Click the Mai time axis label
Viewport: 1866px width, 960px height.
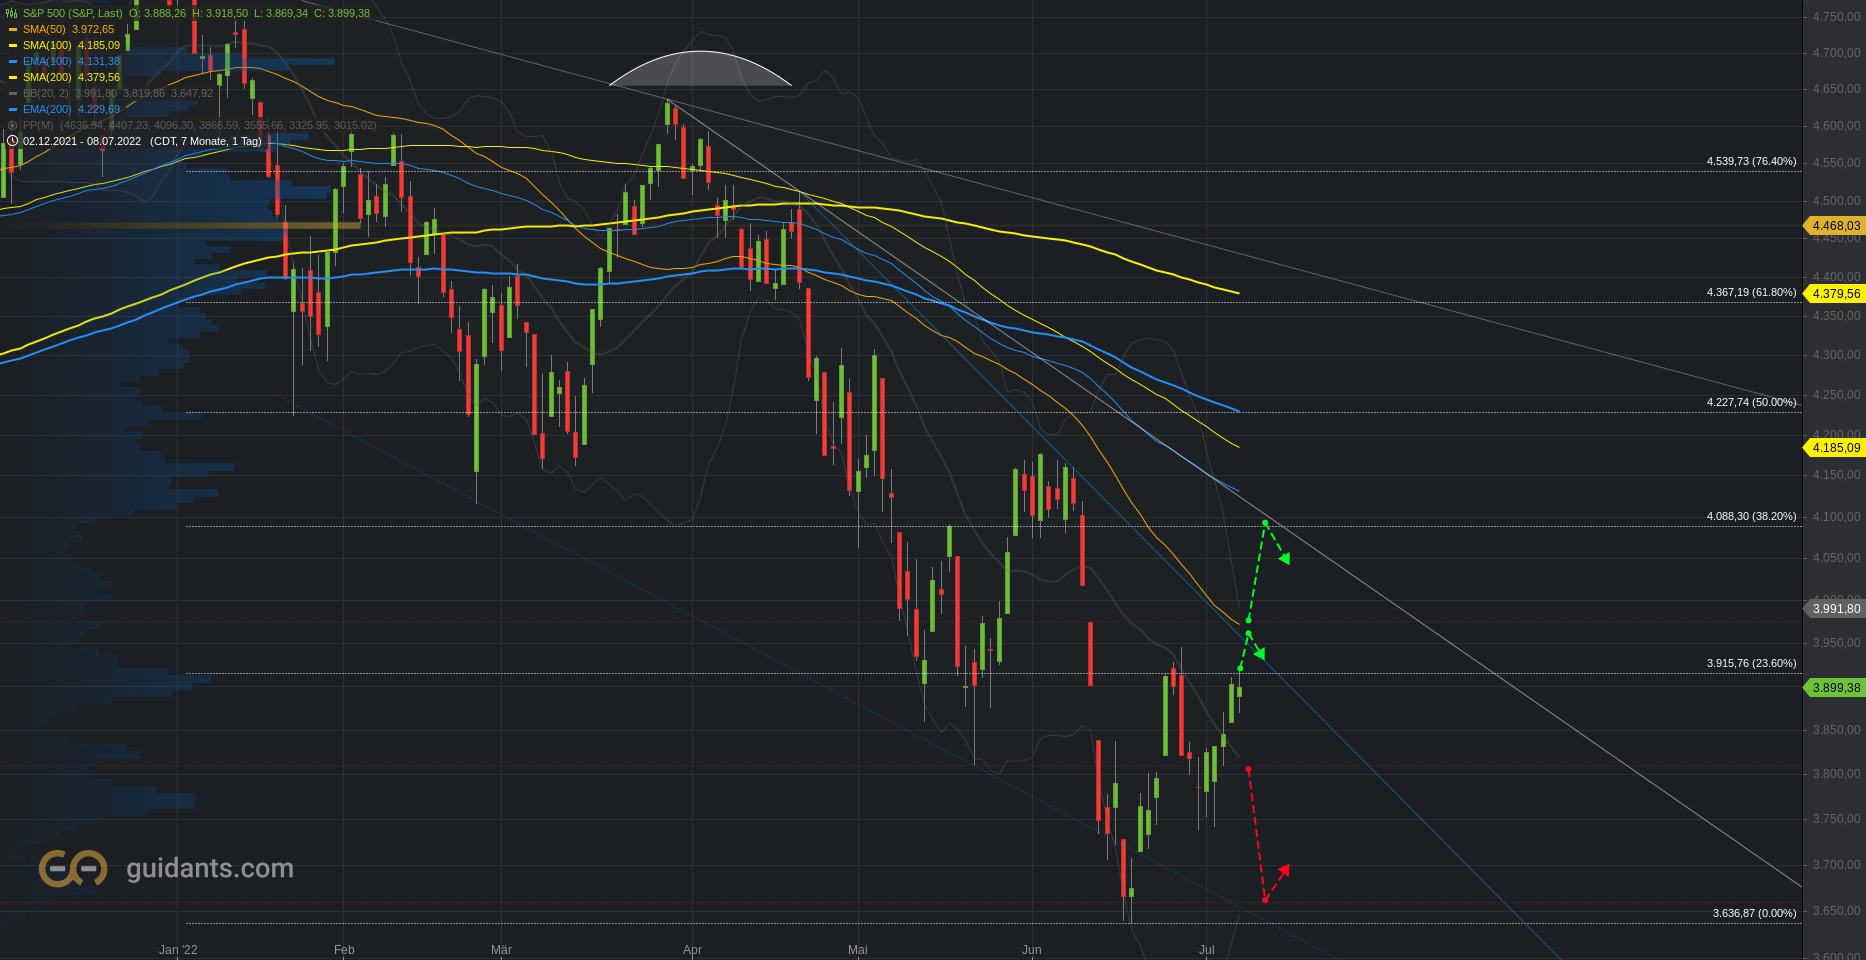[x=857, y=950]
